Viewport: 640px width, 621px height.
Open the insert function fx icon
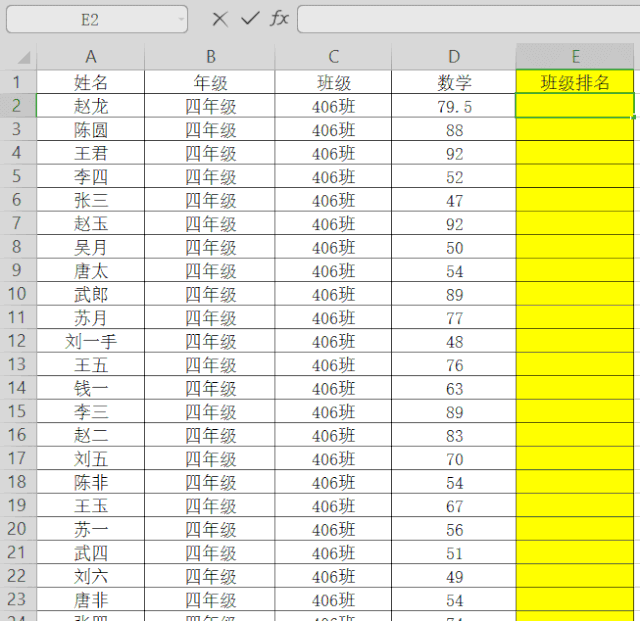tap(280, 19)
